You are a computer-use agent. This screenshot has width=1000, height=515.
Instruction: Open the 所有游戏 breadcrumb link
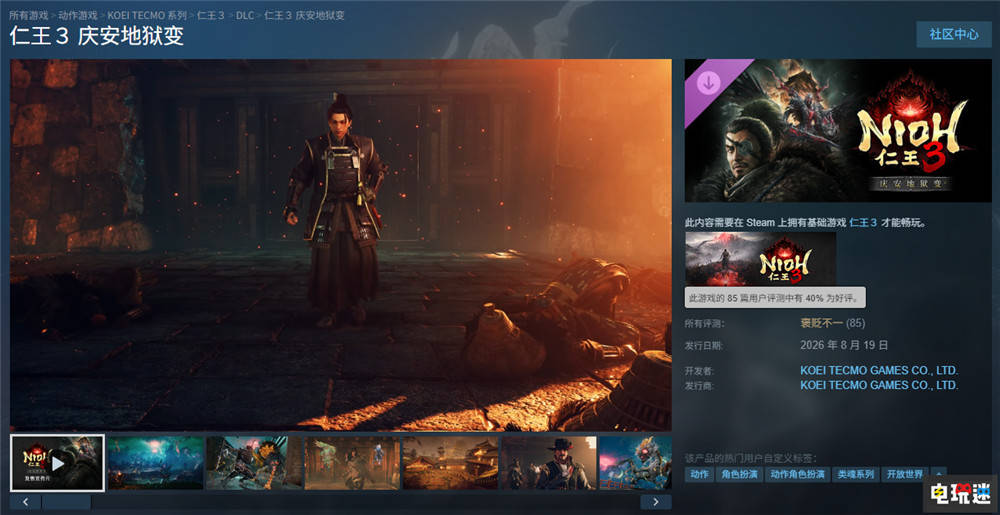click(29, 15)
